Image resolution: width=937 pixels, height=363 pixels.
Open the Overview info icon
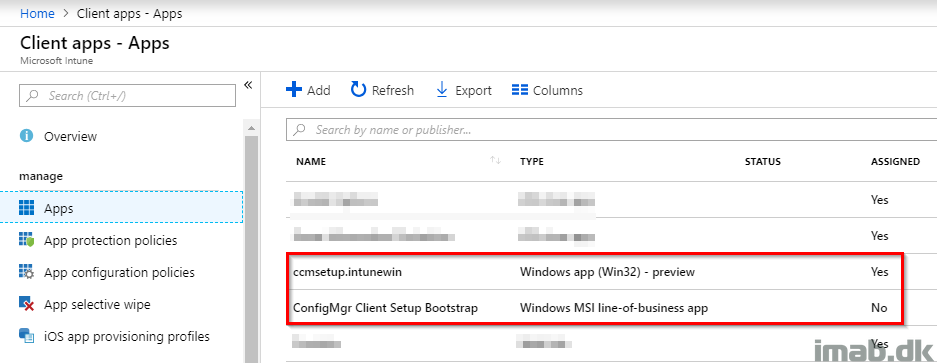pos(26,136)
